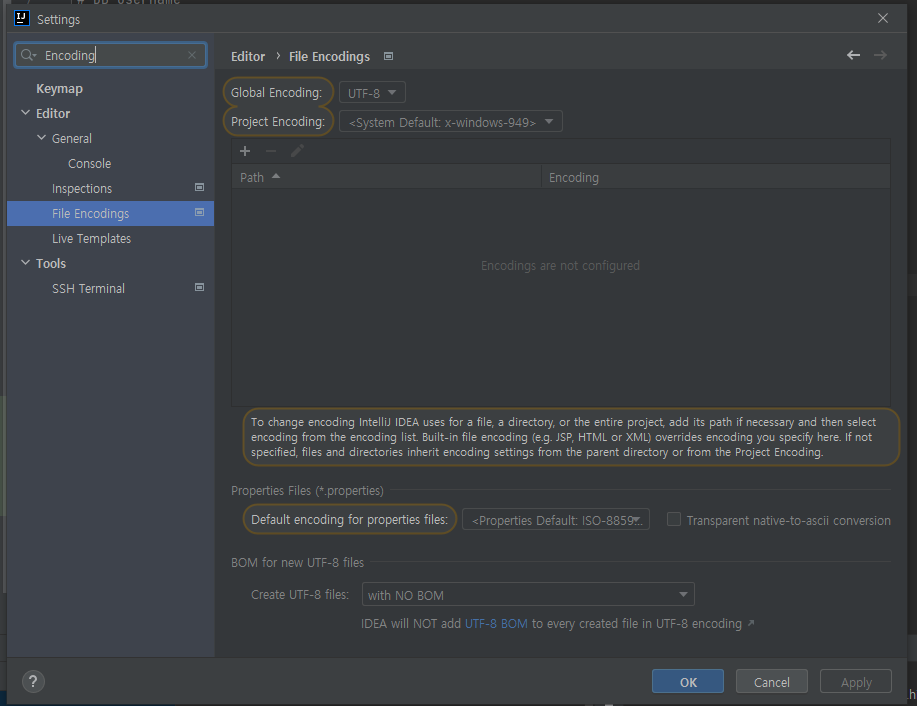Click project icon on File Encodings row

[x=199, y=212]
